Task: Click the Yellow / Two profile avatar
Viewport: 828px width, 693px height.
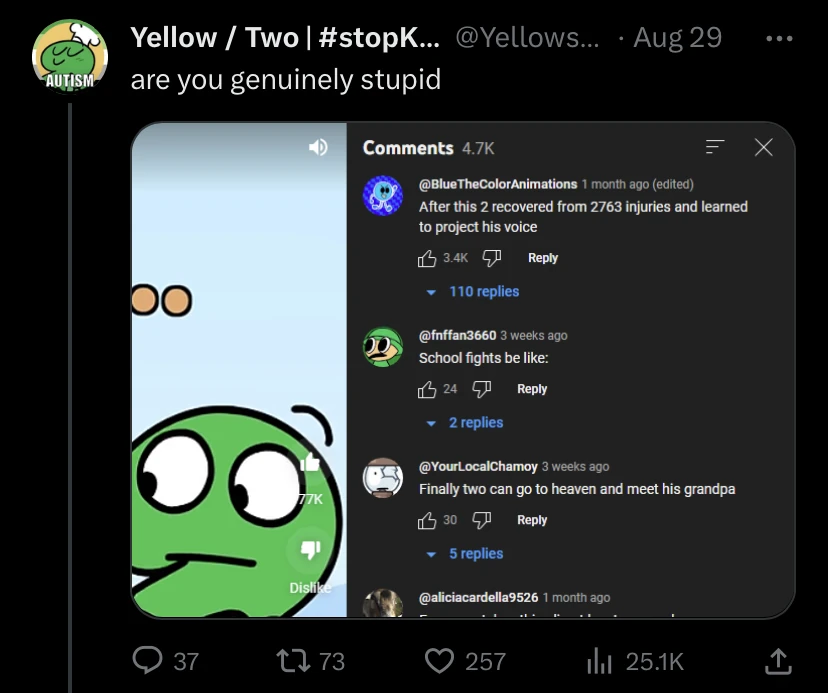Action: point(69,56)
